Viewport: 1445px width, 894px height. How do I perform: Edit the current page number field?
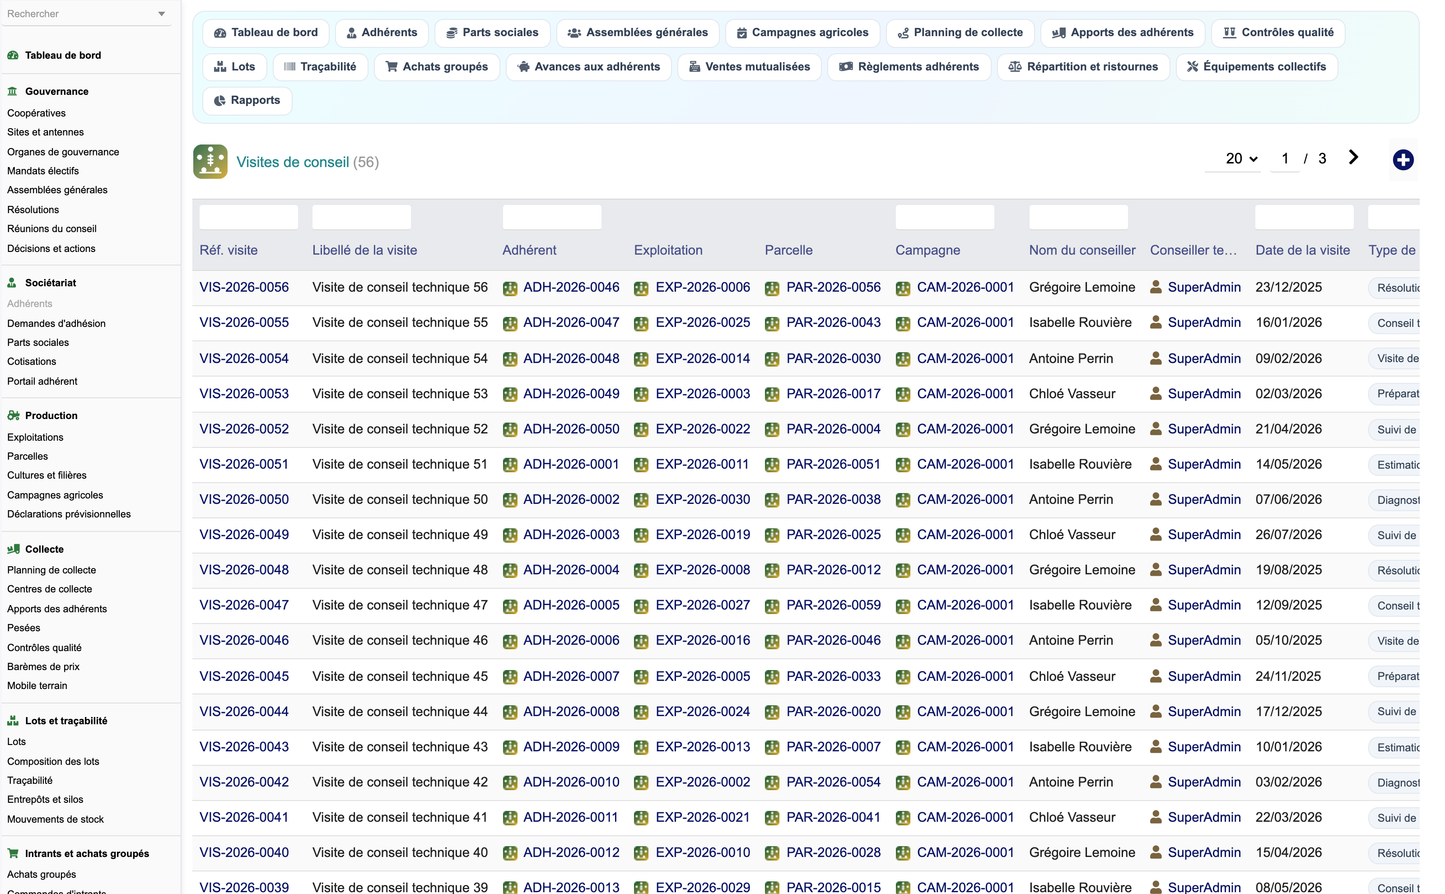(x=1285, y=159)
